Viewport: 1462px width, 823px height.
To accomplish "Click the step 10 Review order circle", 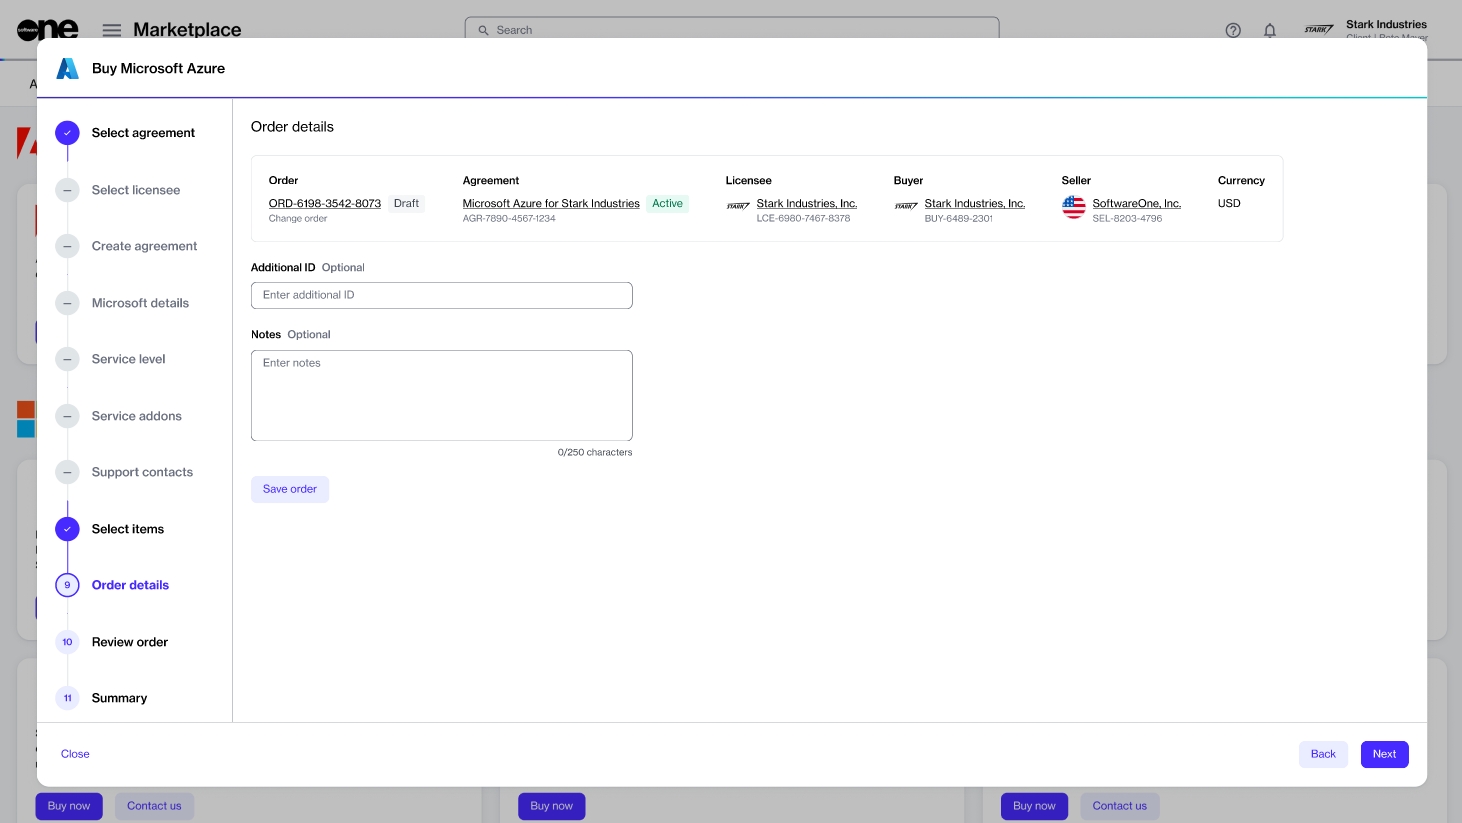I will pyautogui.click(x=67, y=642).
